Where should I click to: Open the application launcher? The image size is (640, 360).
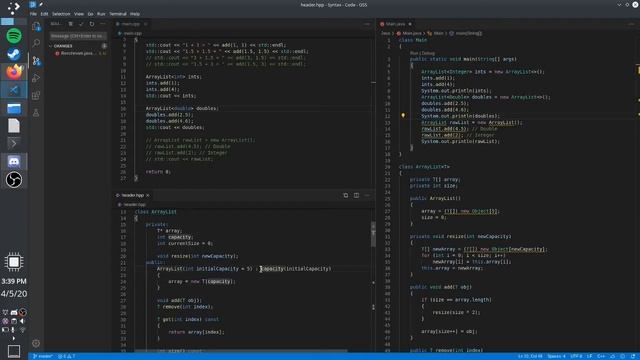pos(13,7)
